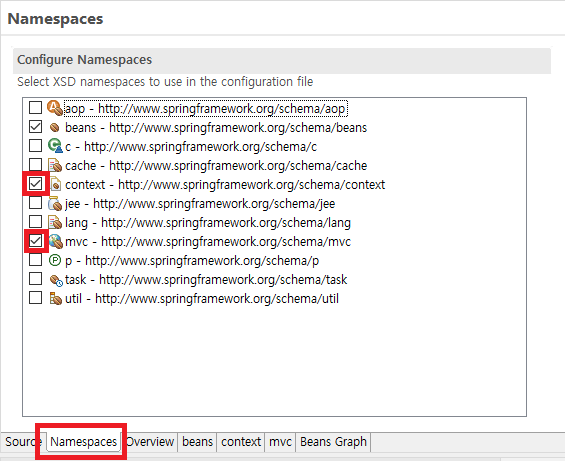
Task: Tick the util namespace checkbox
Action: tap(35, 298)
